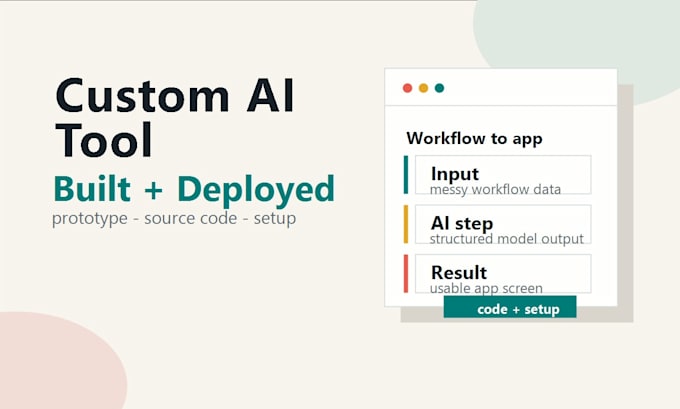
Task: Click the 'Custom AI Tool' title
Action: click(175, 117)
